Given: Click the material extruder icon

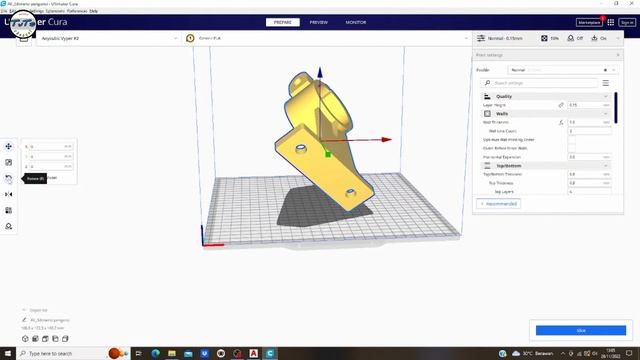Looking at the screenshot, I should [x=190, y=38].
